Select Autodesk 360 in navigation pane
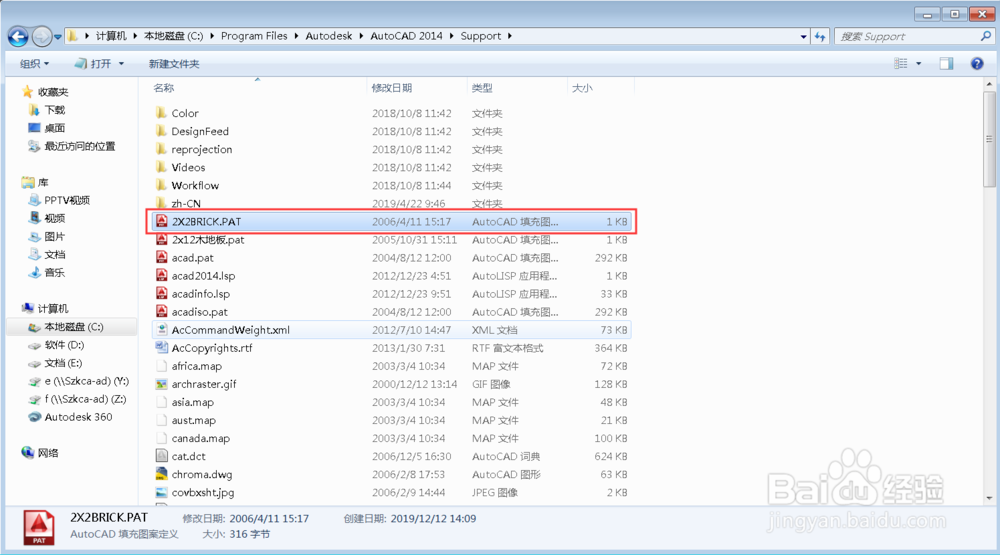The width and height of the screenshot is (1000, 555). [78, 417]
